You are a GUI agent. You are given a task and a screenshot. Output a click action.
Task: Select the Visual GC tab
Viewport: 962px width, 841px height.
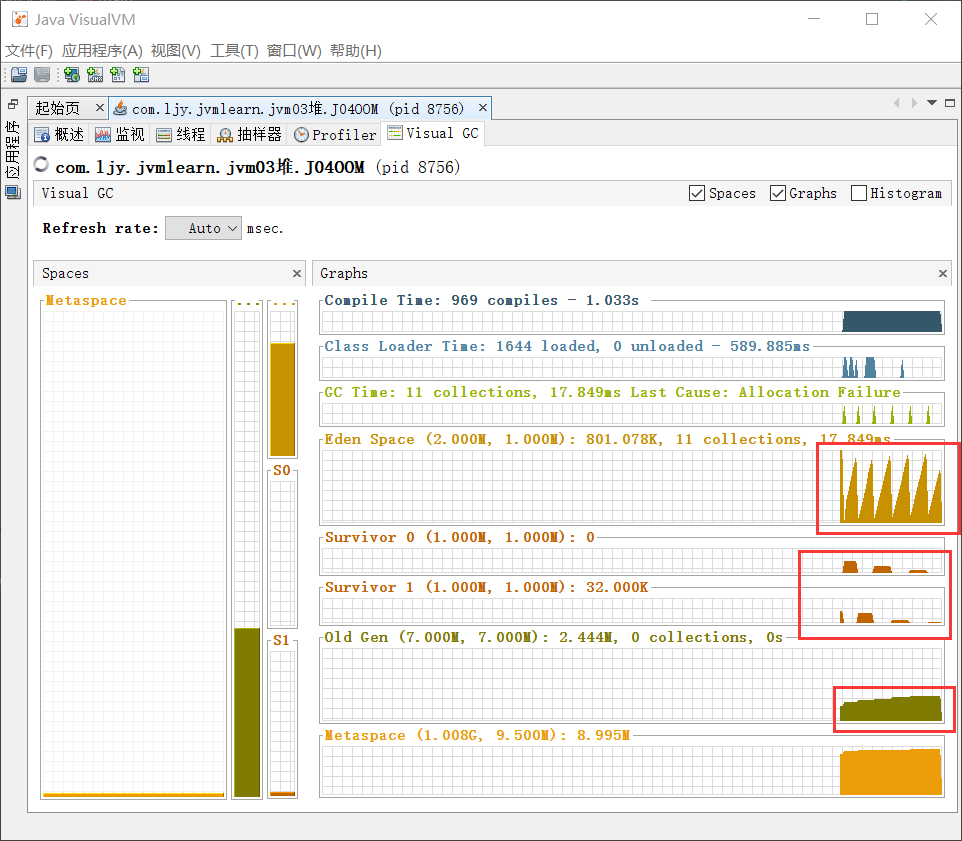click(433, 133)
